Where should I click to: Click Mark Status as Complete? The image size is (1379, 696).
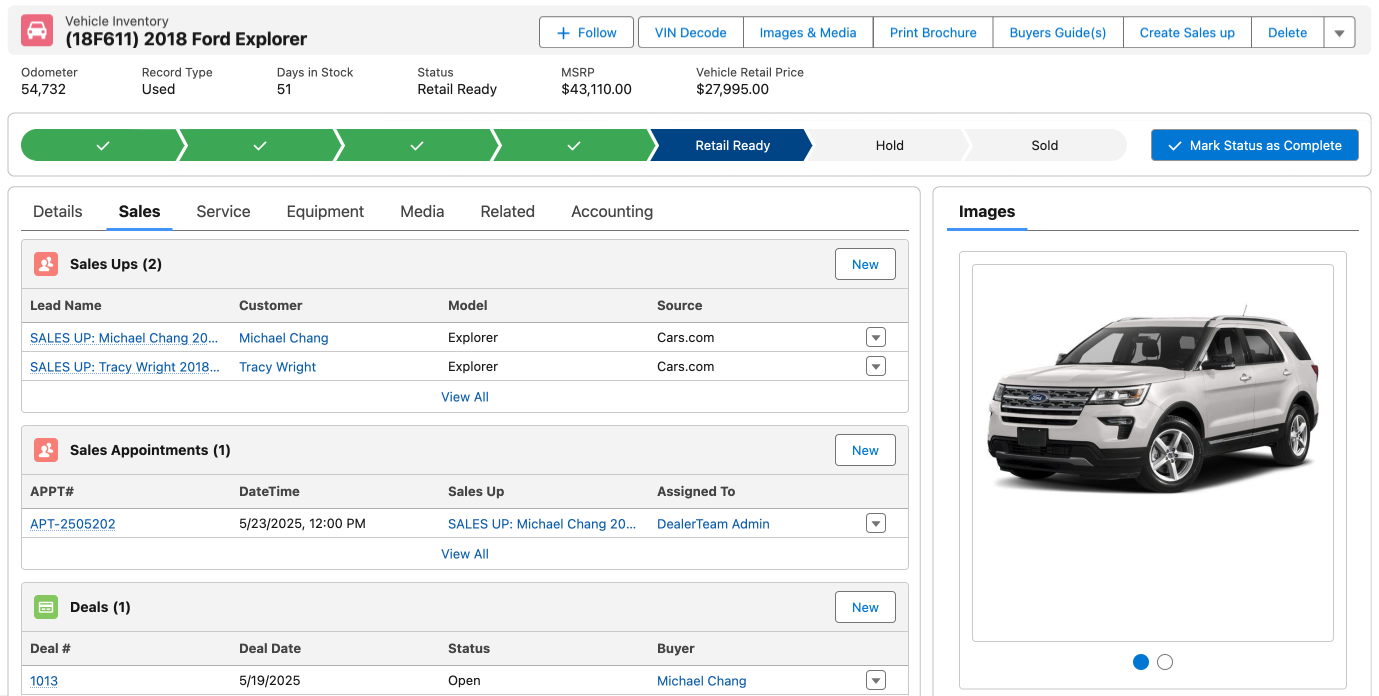pos(1254,145)
